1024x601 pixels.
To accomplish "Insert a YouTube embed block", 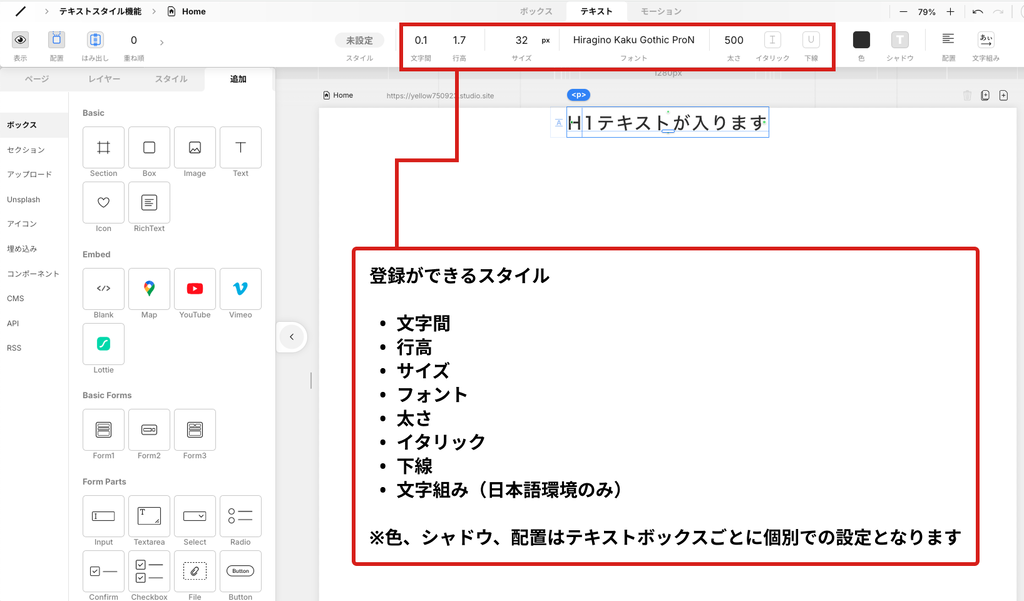I will 195,289.
